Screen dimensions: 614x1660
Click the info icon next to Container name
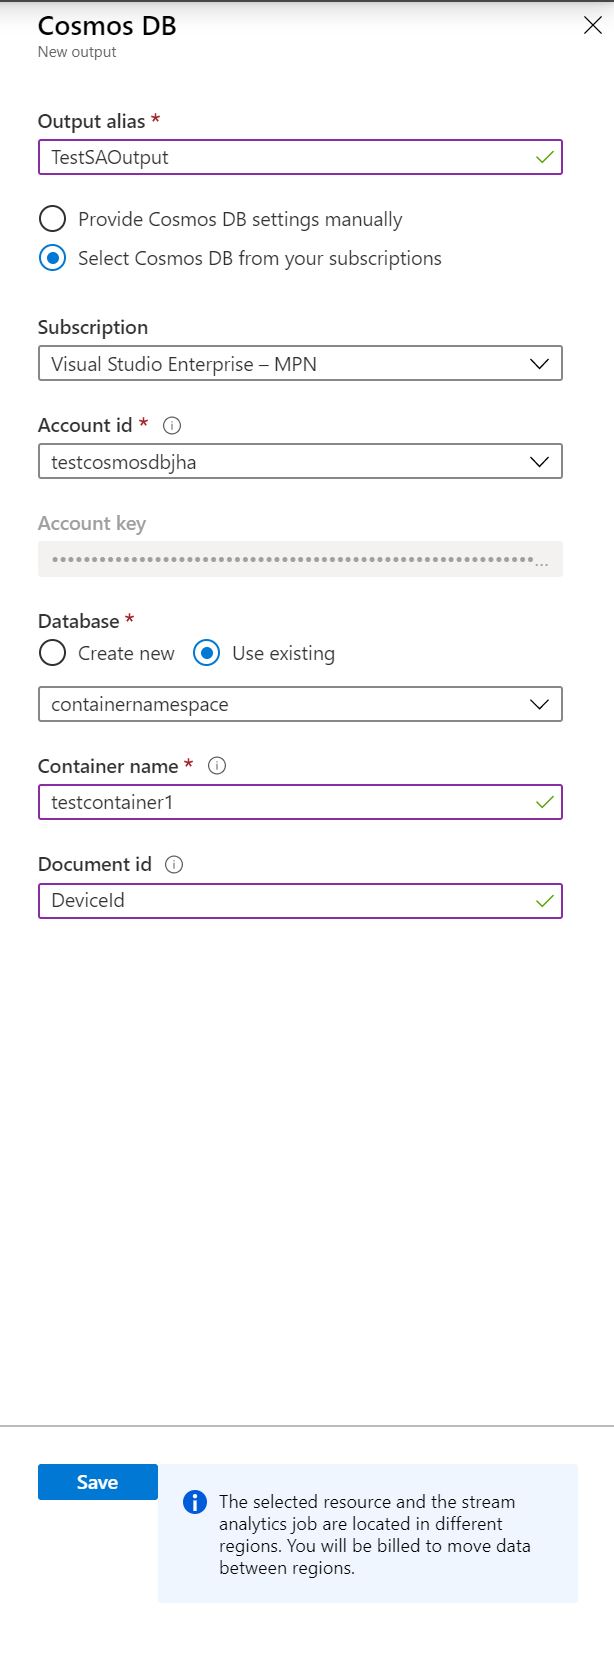pyautogui.click(x=217, y=766)
